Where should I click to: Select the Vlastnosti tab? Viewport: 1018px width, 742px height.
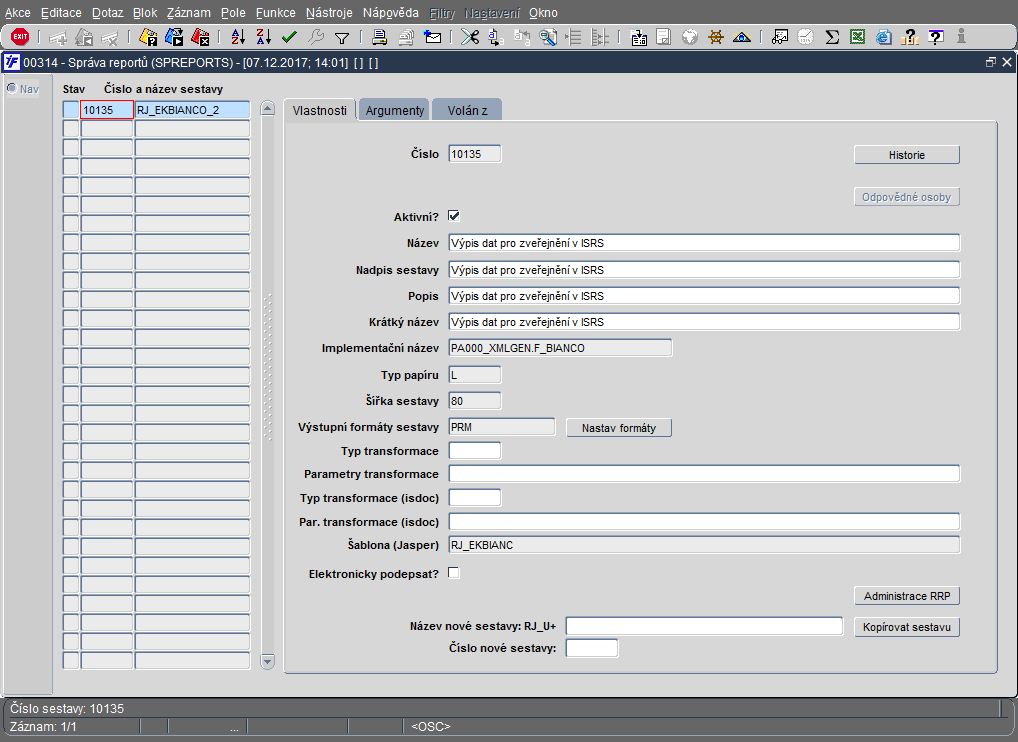pyautogui.click(x=319, y=110)
